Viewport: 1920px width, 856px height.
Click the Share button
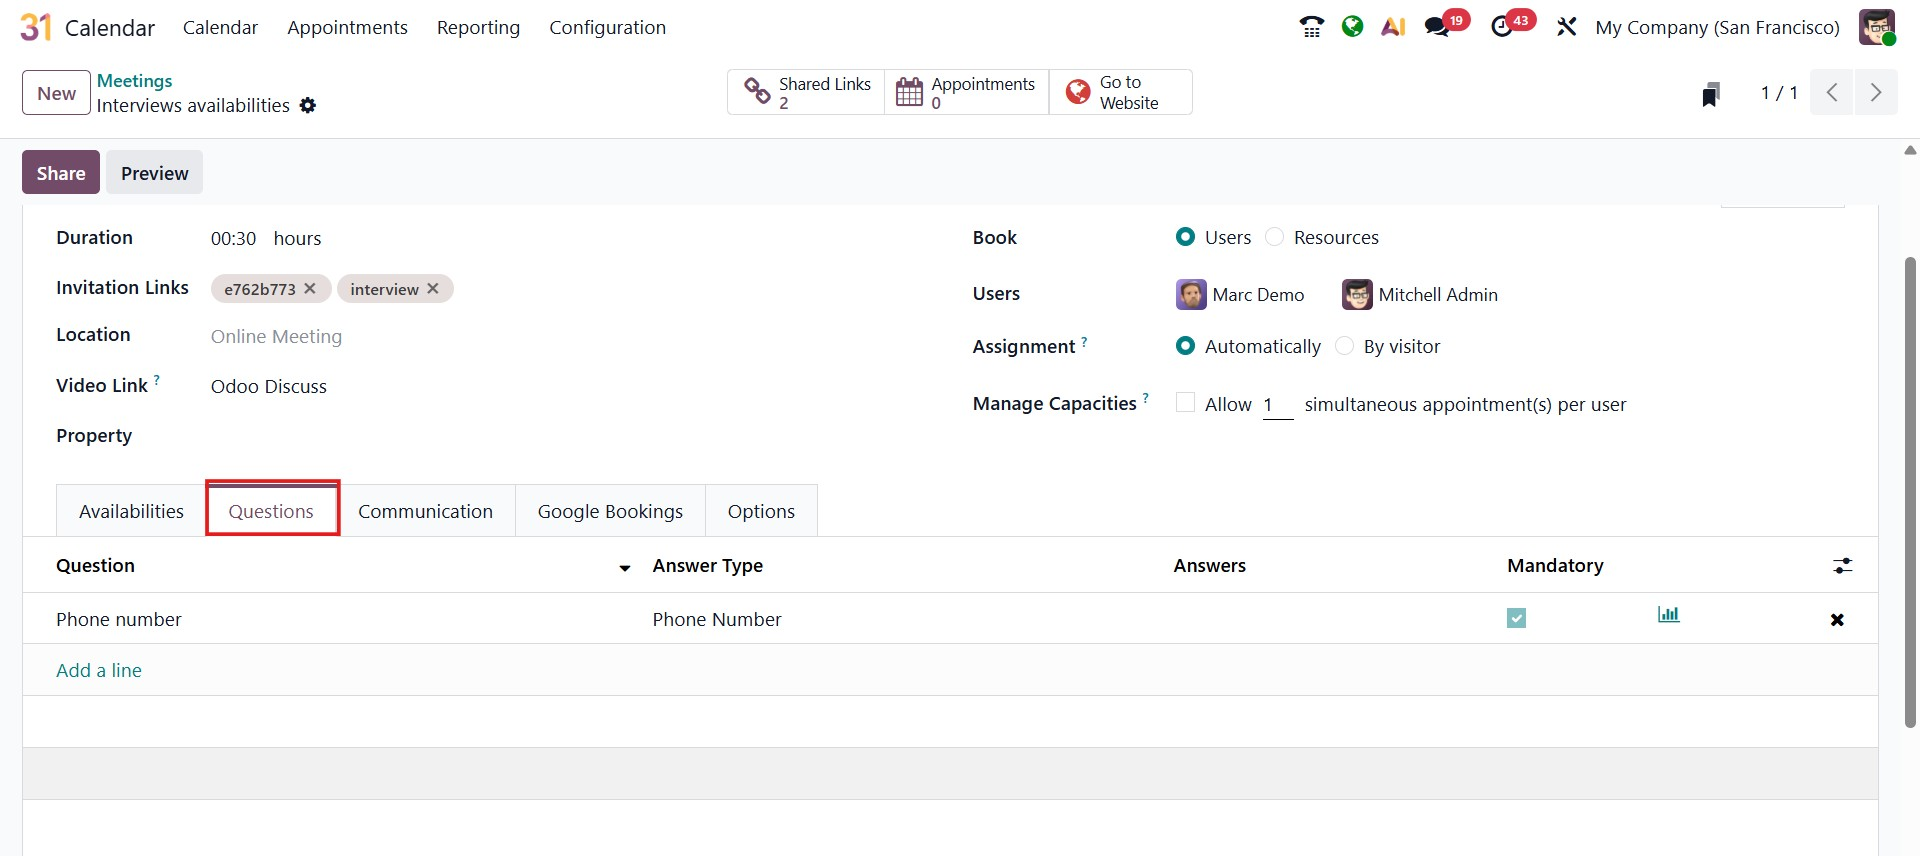[x=61, y=173]
